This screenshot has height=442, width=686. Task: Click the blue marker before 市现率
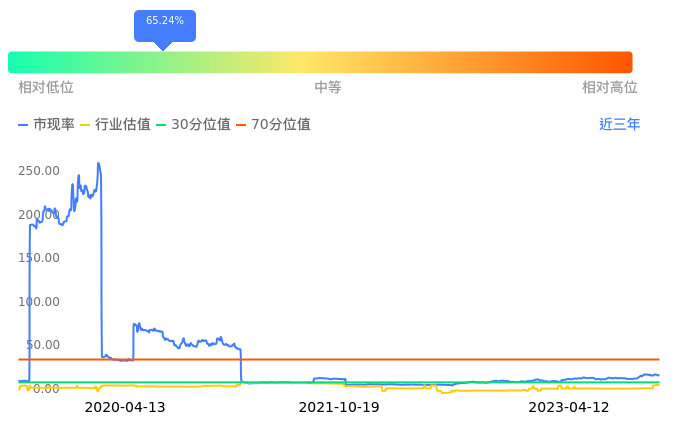tap(23, 125)
